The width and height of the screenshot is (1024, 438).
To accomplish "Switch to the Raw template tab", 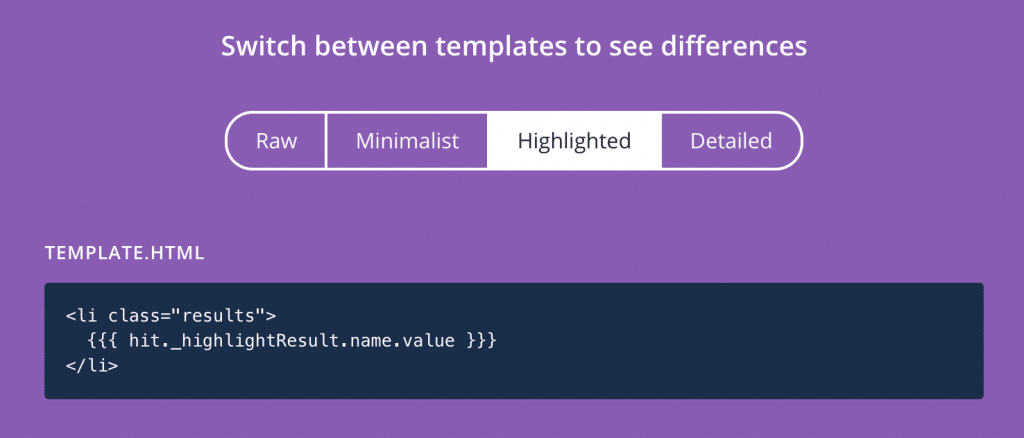I will coord(276,141).
